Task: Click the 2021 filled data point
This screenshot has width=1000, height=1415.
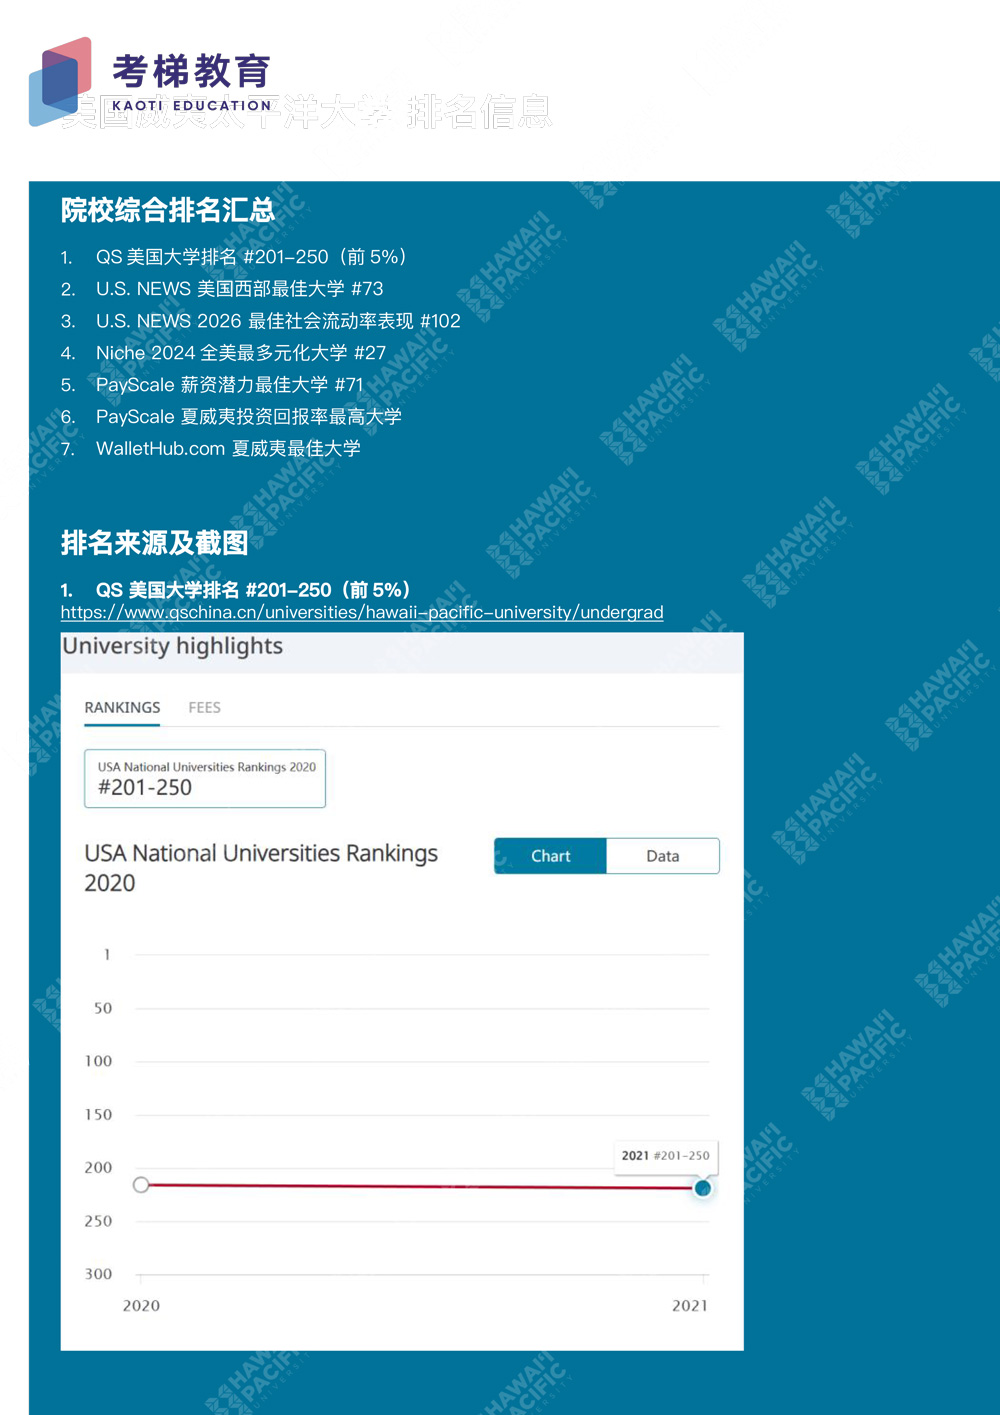Action: pos(703,1188)
